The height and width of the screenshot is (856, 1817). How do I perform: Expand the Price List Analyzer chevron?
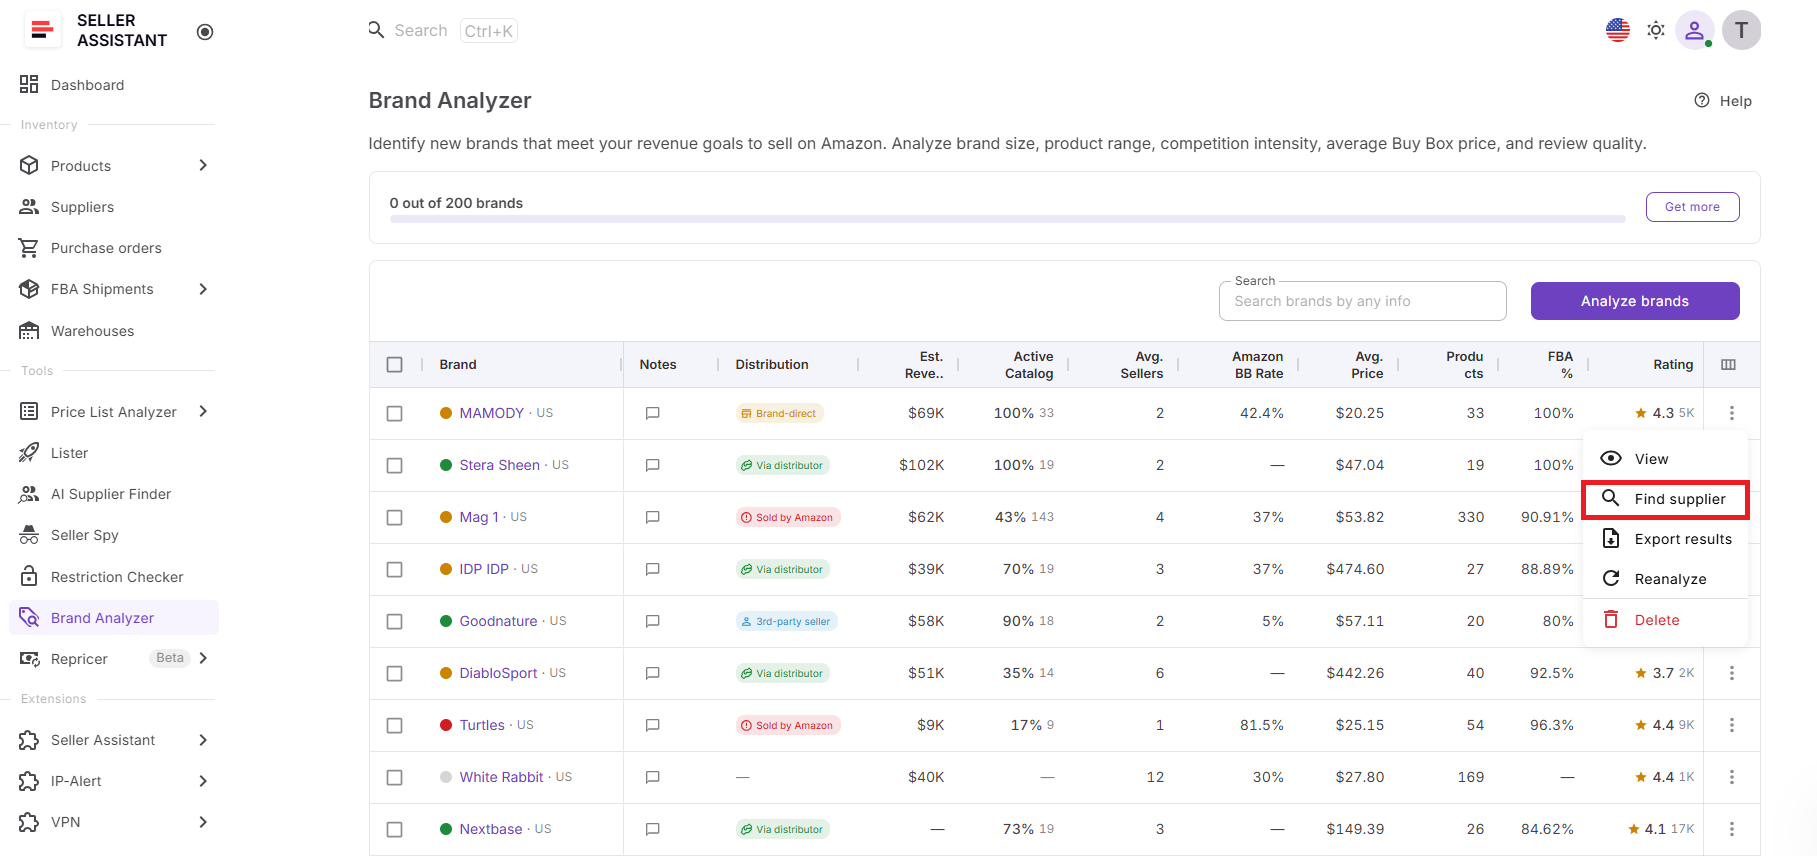coord(203,411)
